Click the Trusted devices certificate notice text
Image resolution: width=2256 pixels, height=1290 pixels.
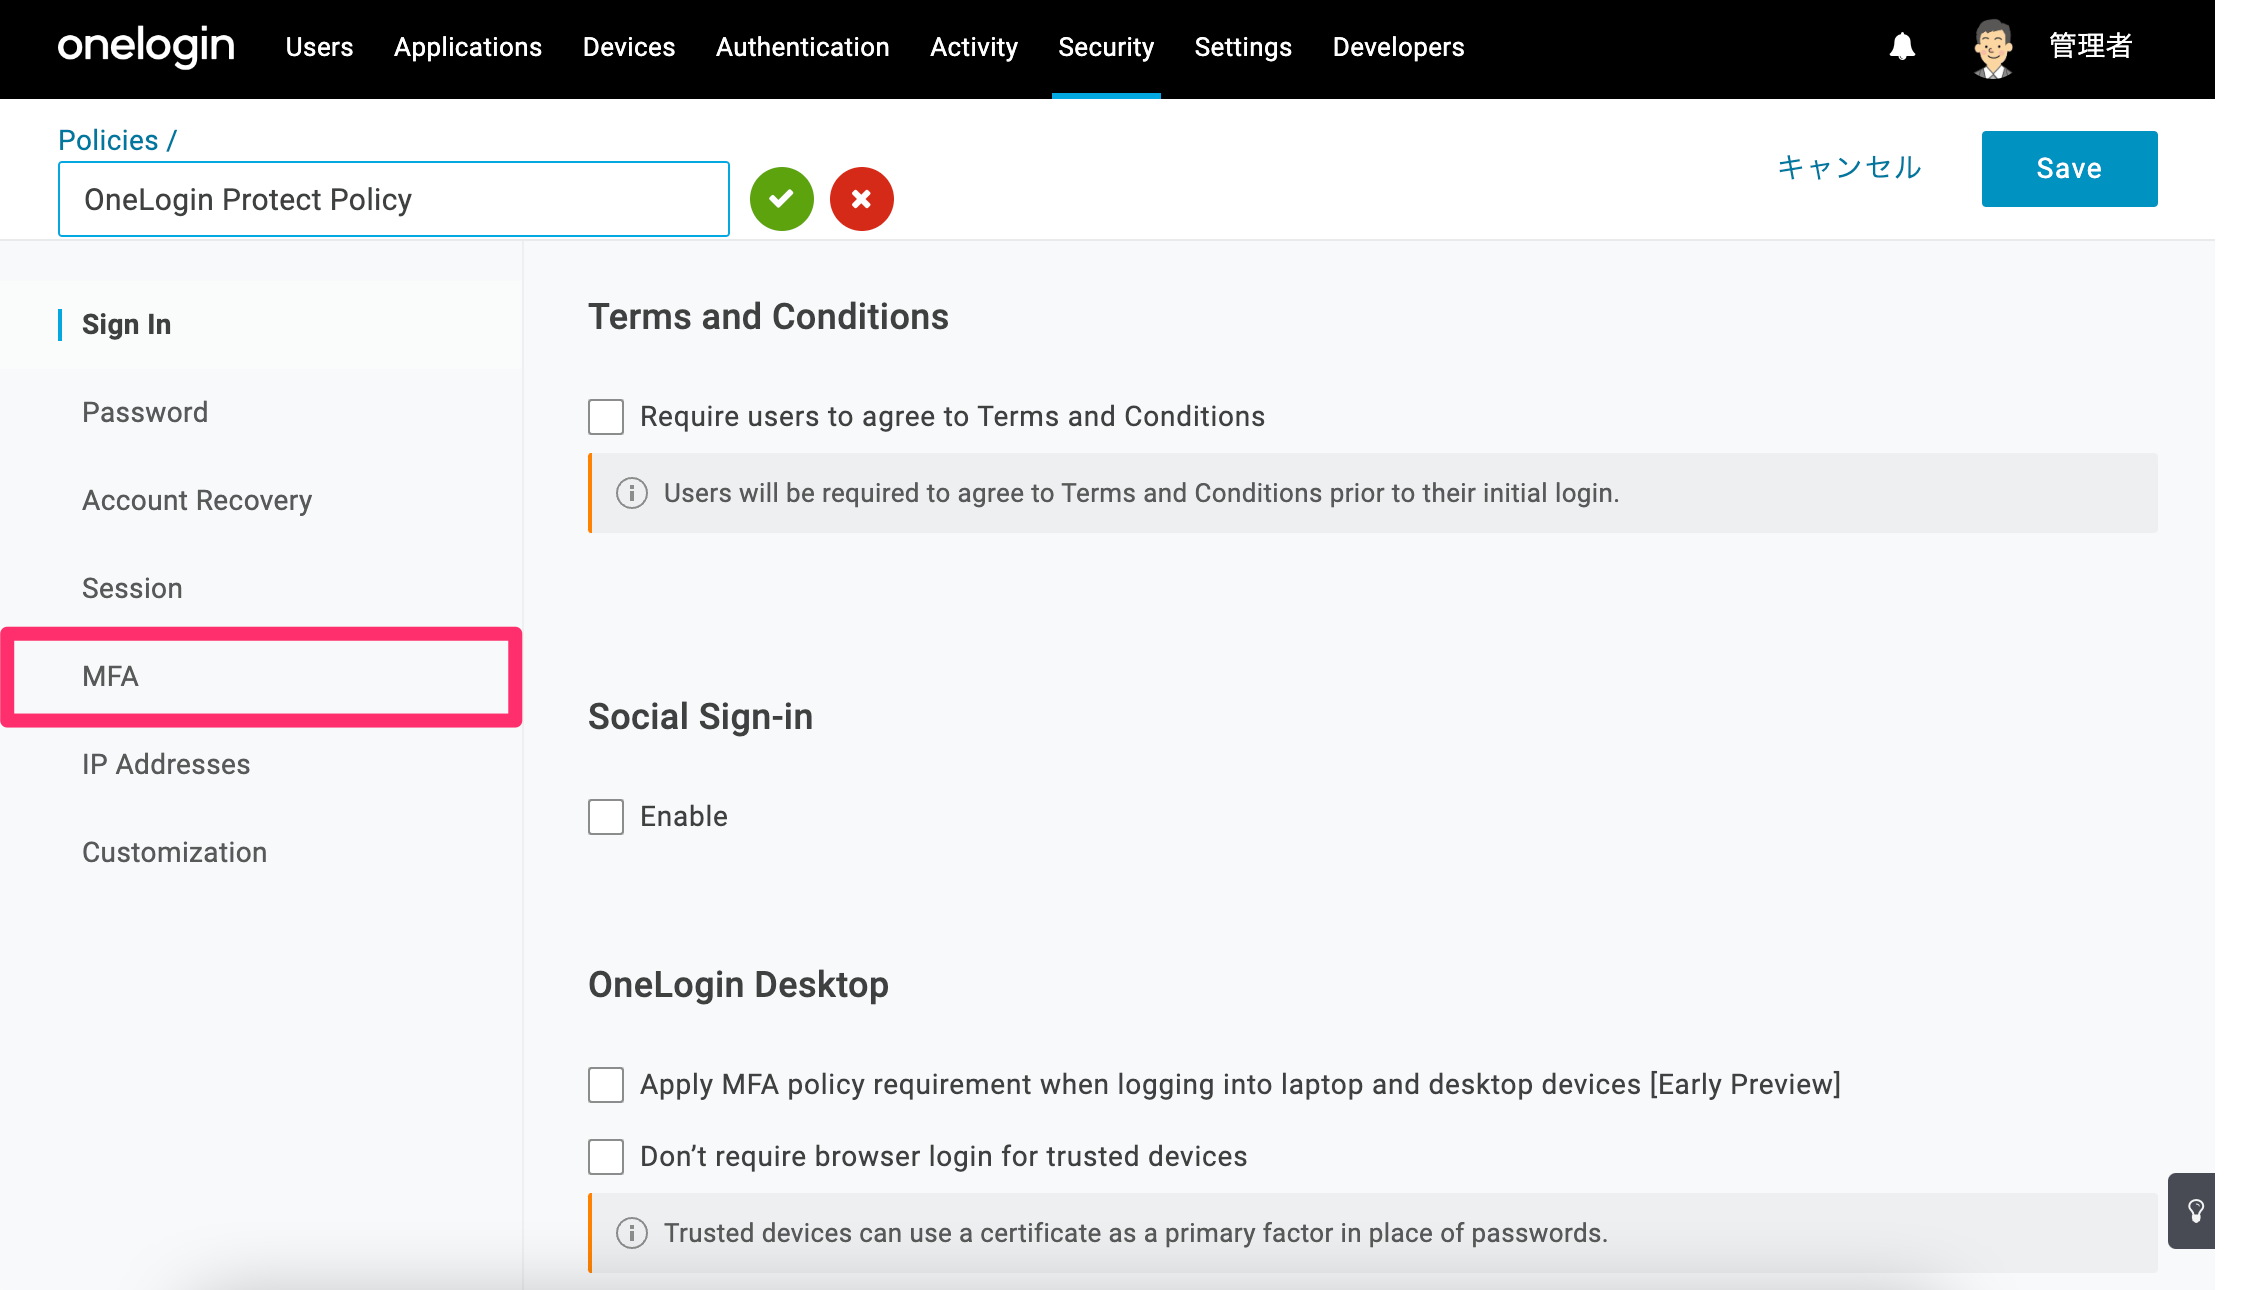tap(1135, 1233)
